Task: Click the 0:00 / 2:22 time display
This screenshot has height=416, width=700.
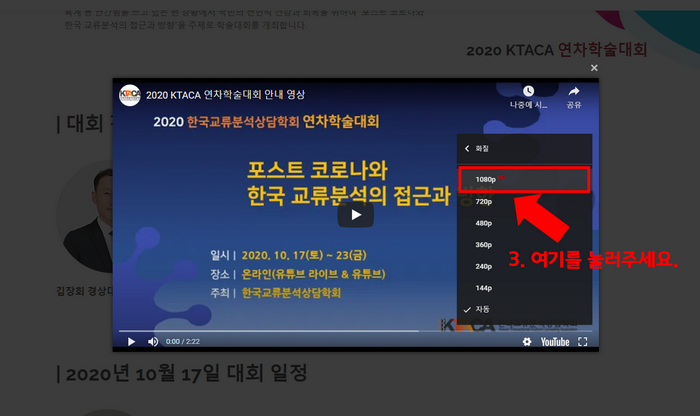Action: 183,342
